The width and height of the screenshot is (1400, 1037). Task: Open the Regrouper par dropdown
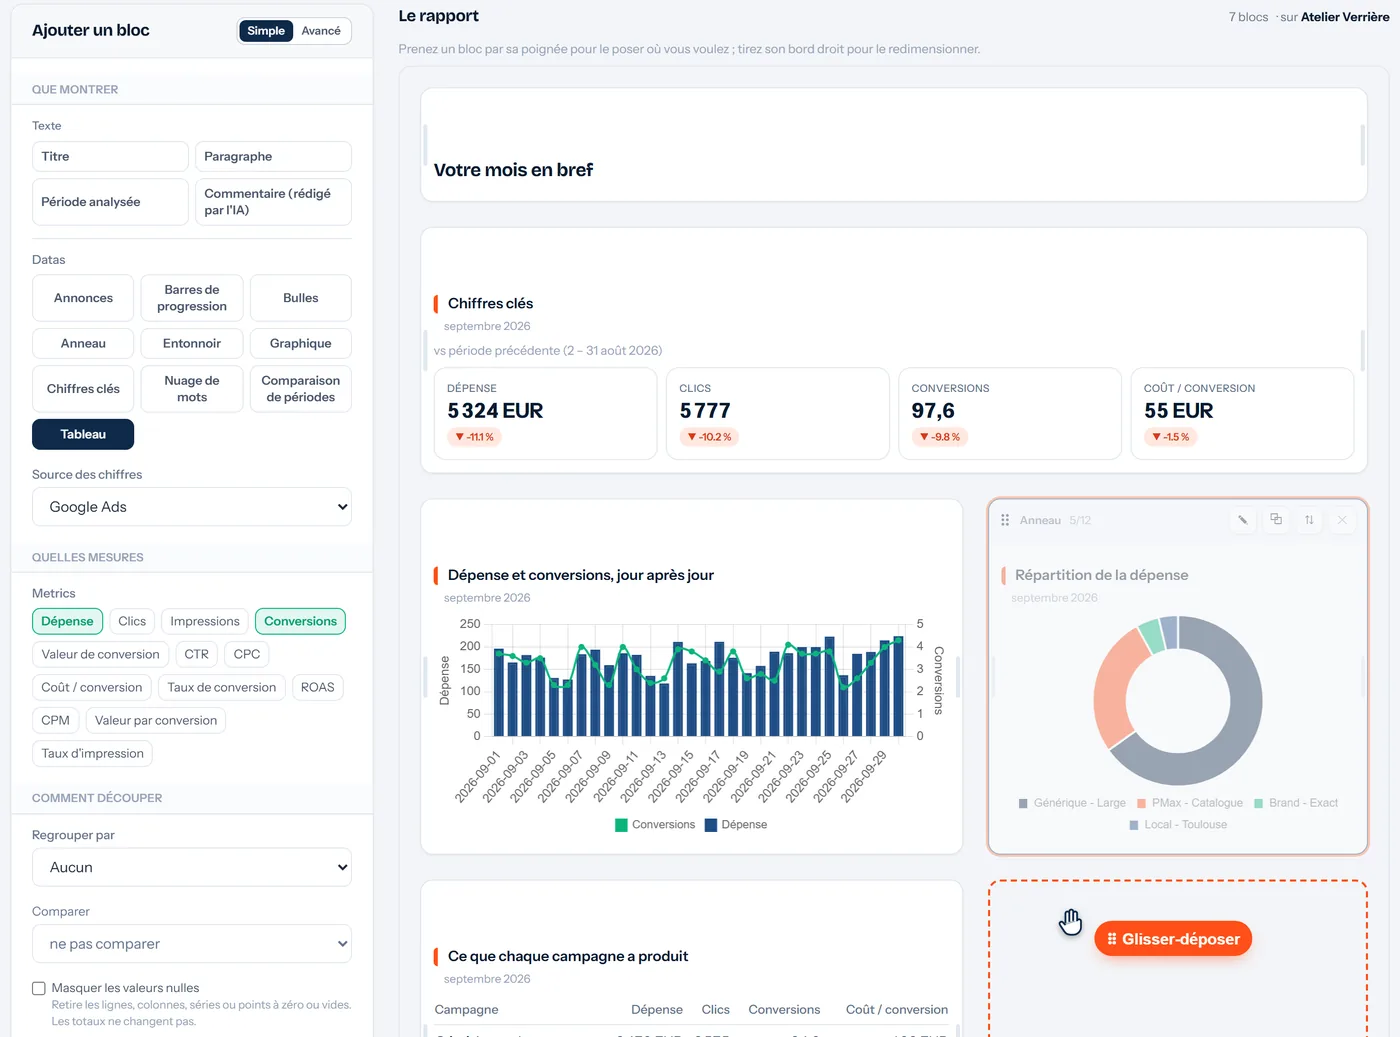(x=192, y=867)
